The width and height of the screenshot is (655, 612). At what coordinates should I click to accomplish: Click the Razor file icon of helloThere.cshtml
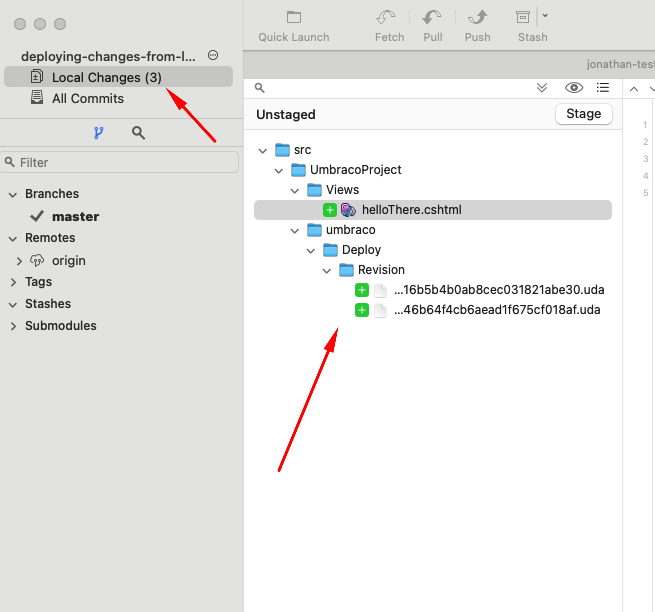coord(348,210)
